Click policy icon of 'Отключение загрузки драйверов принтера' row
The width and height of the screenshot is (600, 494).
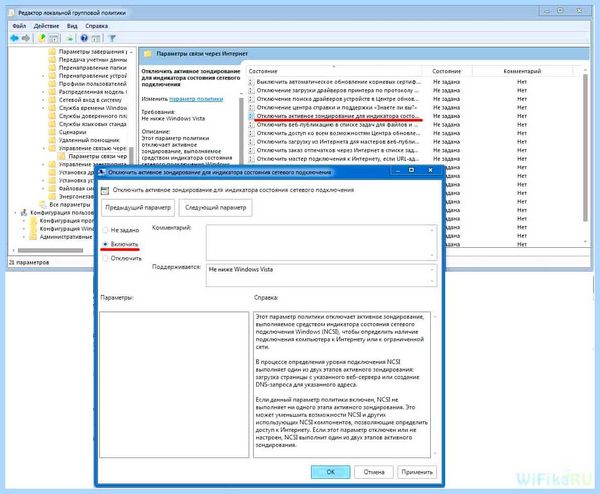(251, 91)
